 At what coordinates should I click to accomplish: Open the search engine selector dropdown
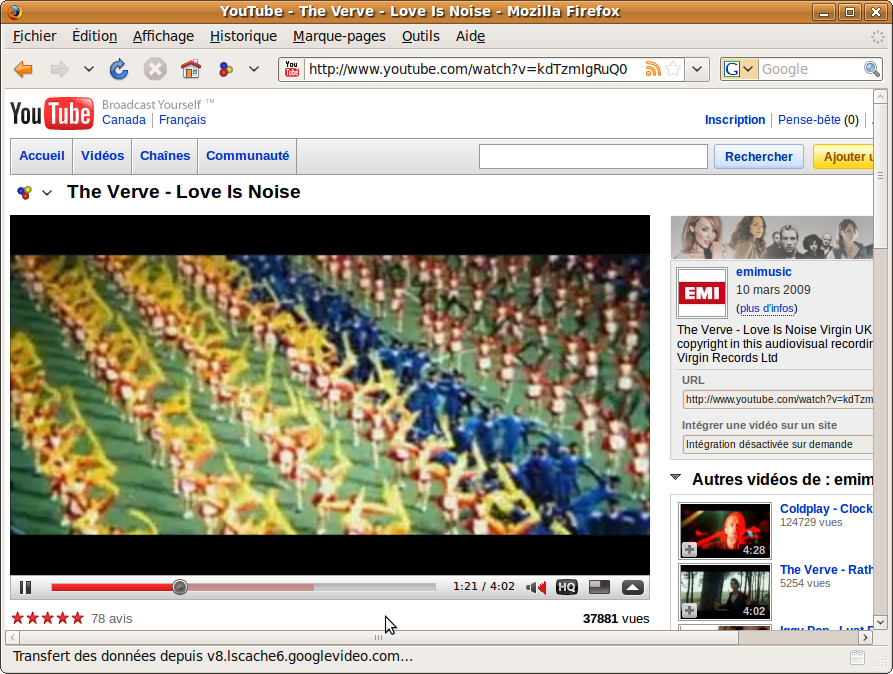click(739, 70)
